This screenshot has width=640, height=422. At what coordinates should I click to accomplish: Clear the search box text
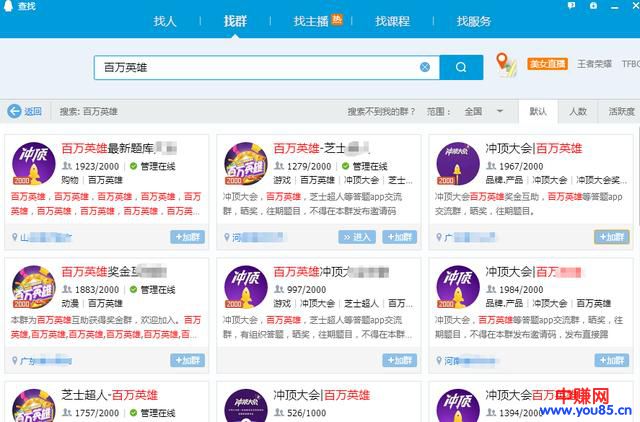click(x=425, y=67)
